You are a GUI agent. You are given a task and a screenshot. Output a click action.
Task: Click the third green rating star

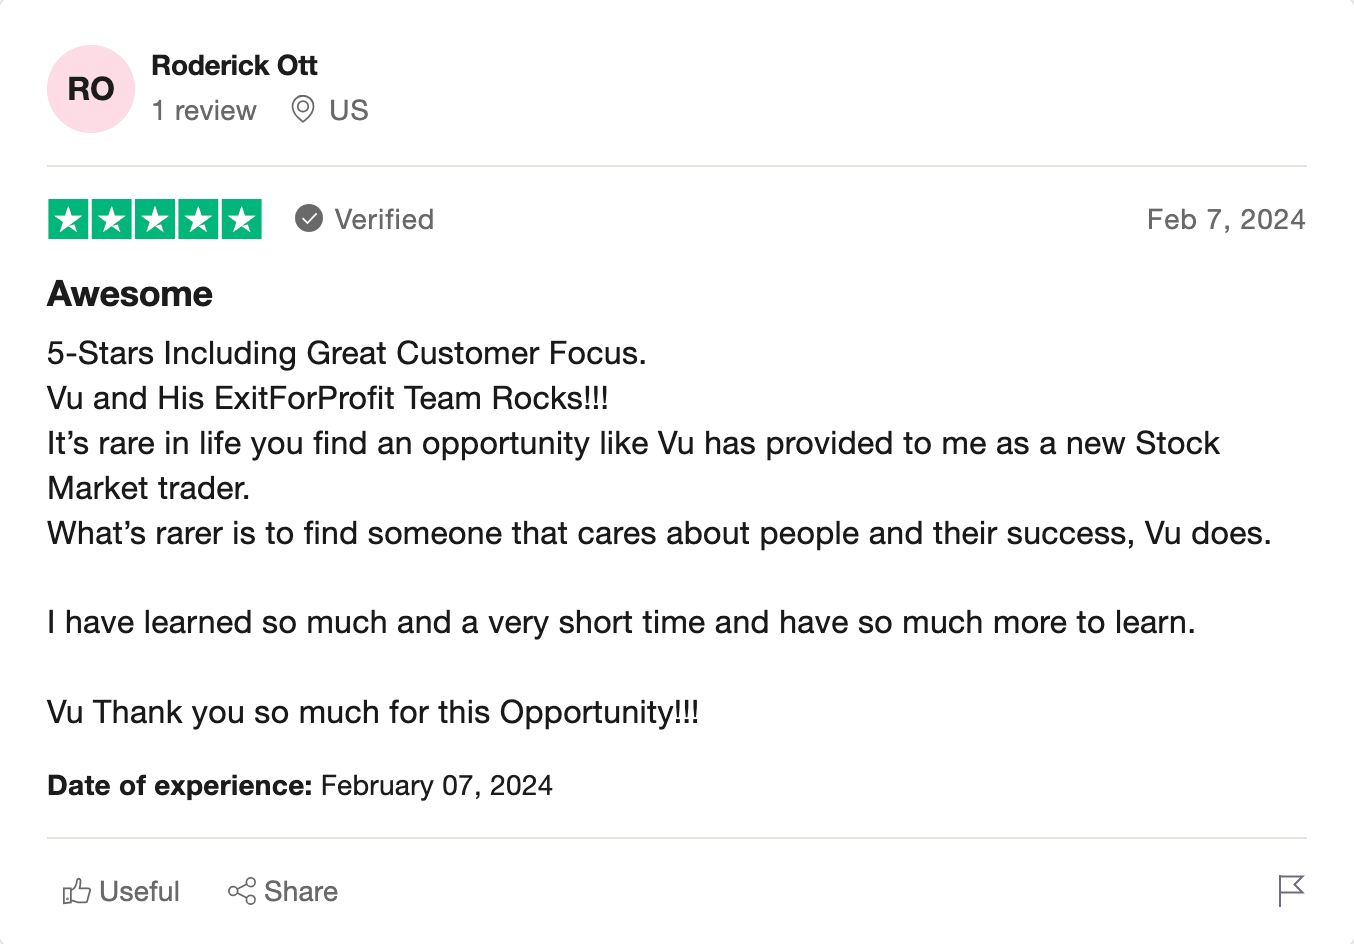[x=155, y=219]
